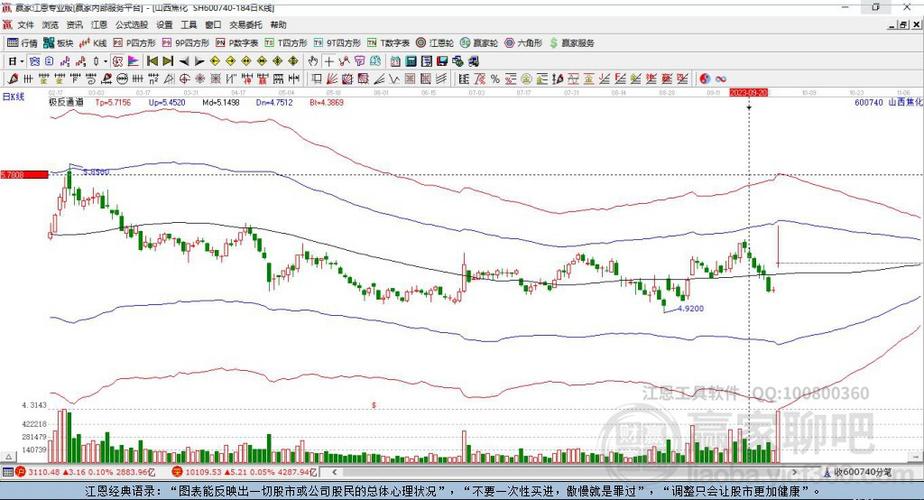Click the 收600740分笔 status entry
Viewport: 924px width, 500px height.
pos(858,472)
